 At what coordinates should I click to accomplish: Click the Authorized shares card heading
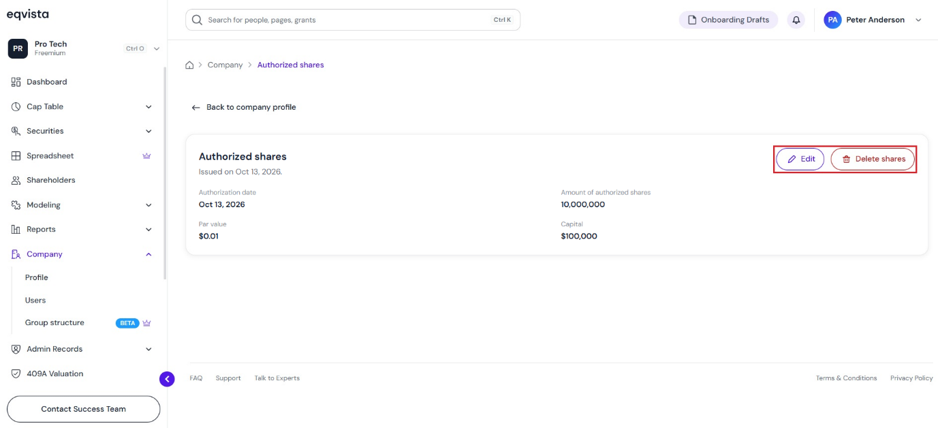coord(242,157)
